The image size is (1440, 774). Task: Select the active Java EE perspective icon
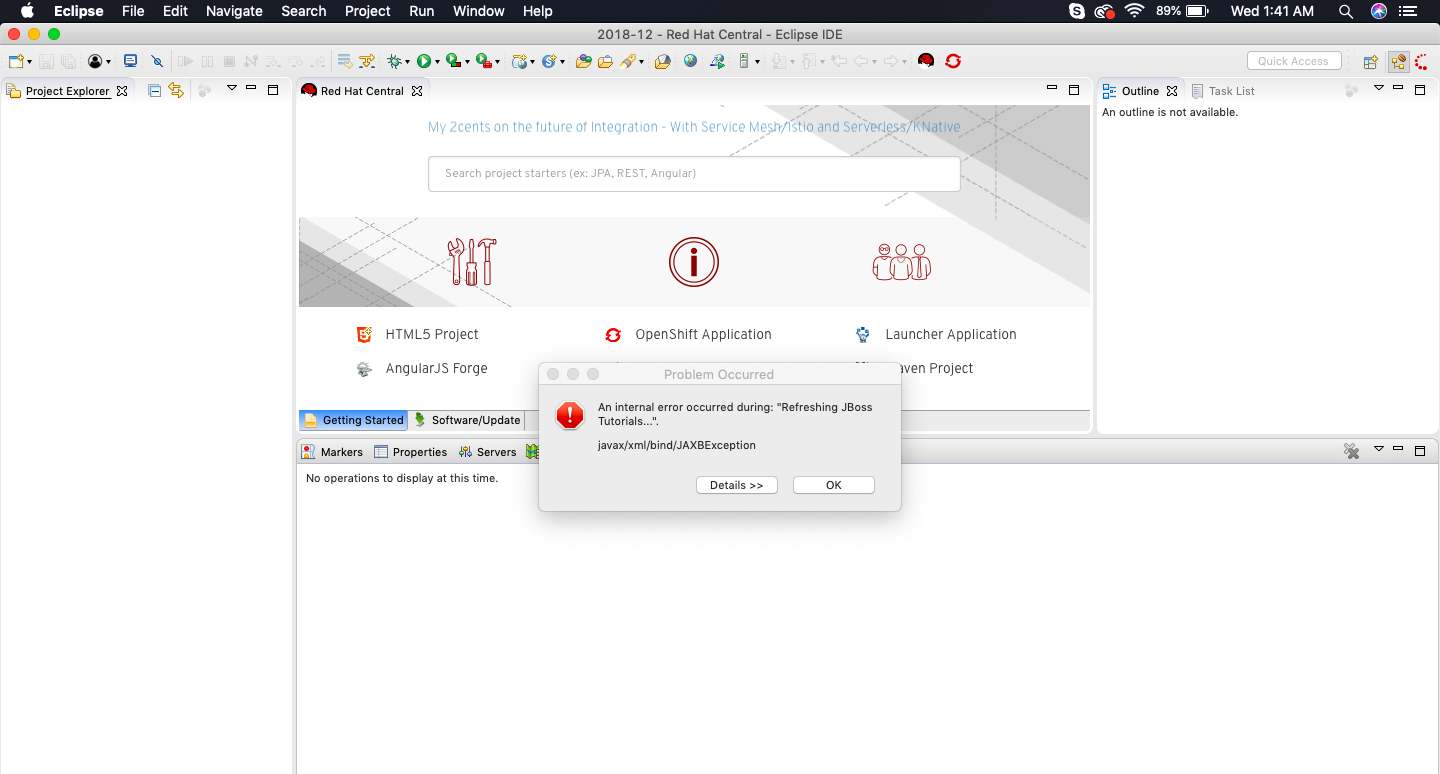click(x=1398, y=62)
